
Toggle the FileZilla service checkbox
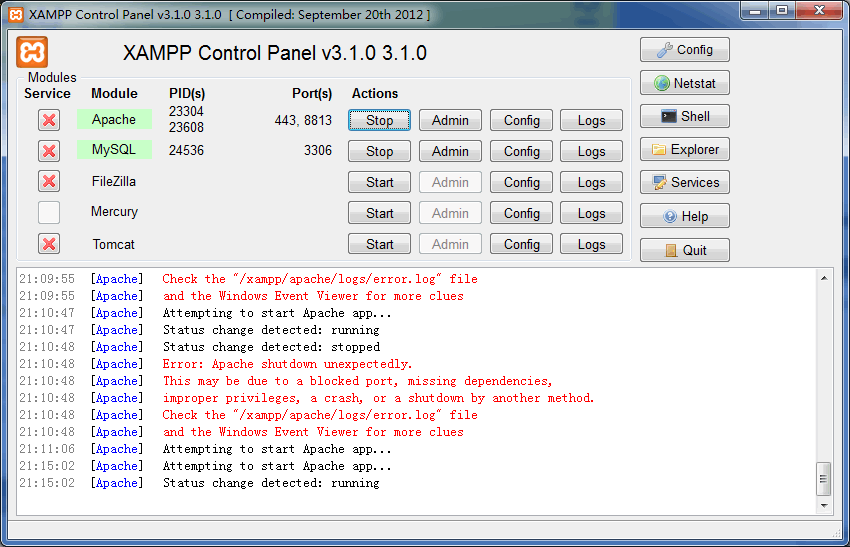[x=49, y=181]
